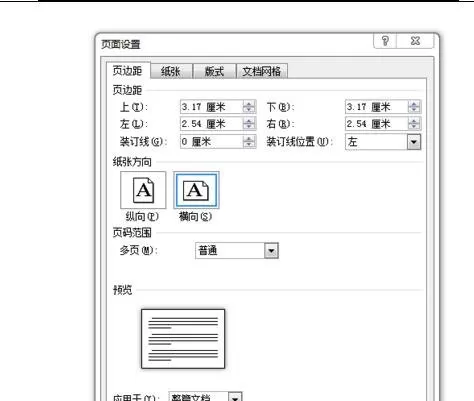Click the 左 left margin input field
This screenshot has height=401, width=474.
(x=211, y=124)
